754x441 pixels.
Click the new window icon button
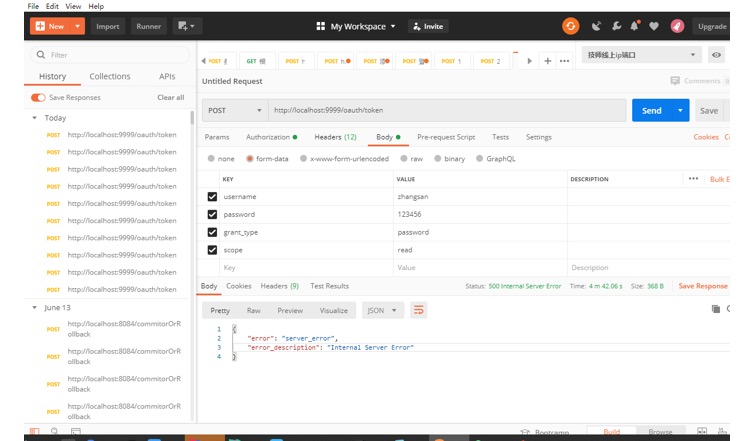click(x=186, y=26)
